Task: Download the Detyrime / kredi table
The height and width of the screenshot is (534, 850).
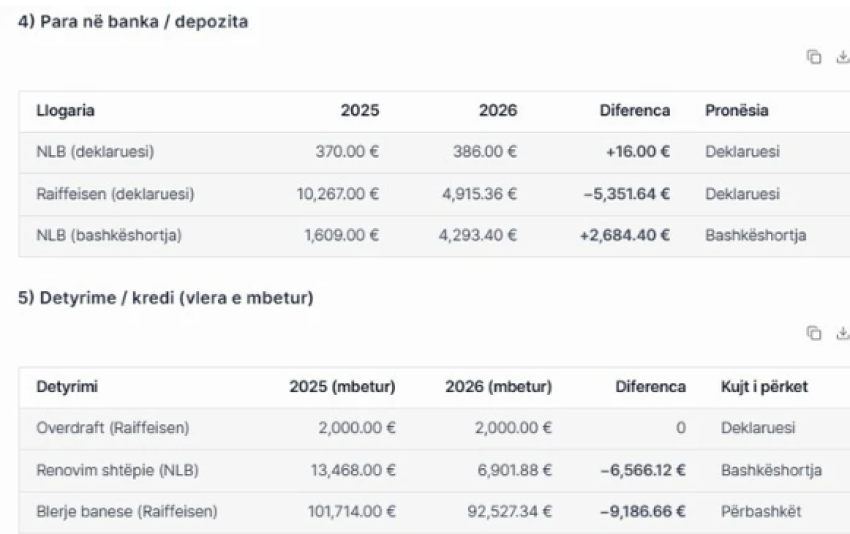Action: click(842, 333)
